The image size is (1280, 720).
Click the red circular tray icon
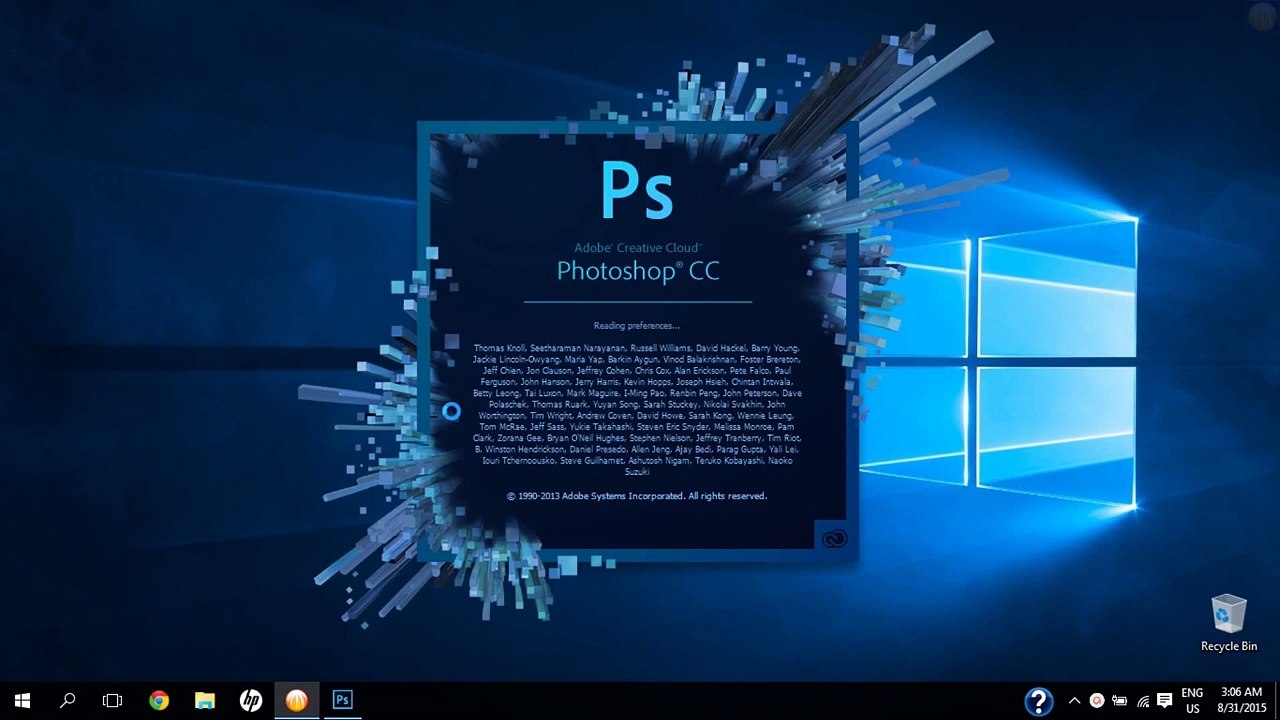[1097, 701]
